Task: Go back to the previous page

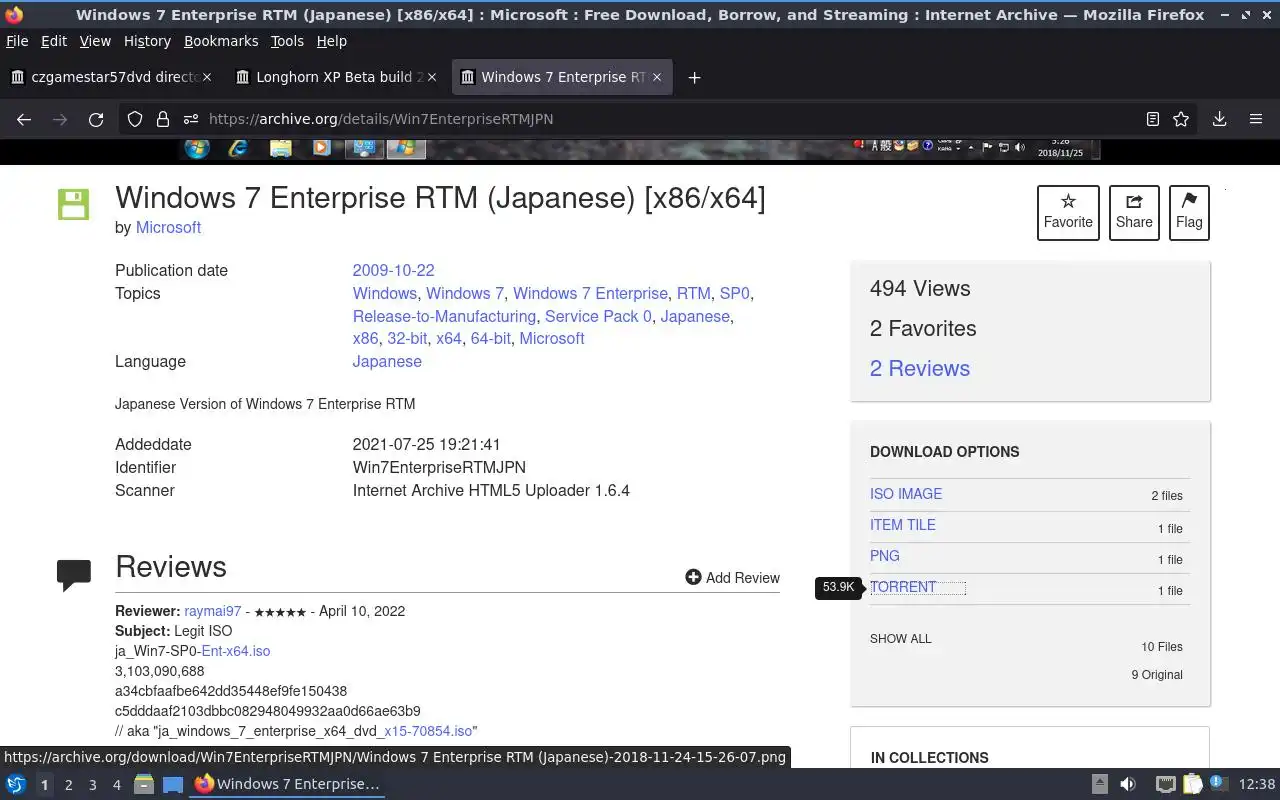Action: pyautogui.click(x=24, y=119)
